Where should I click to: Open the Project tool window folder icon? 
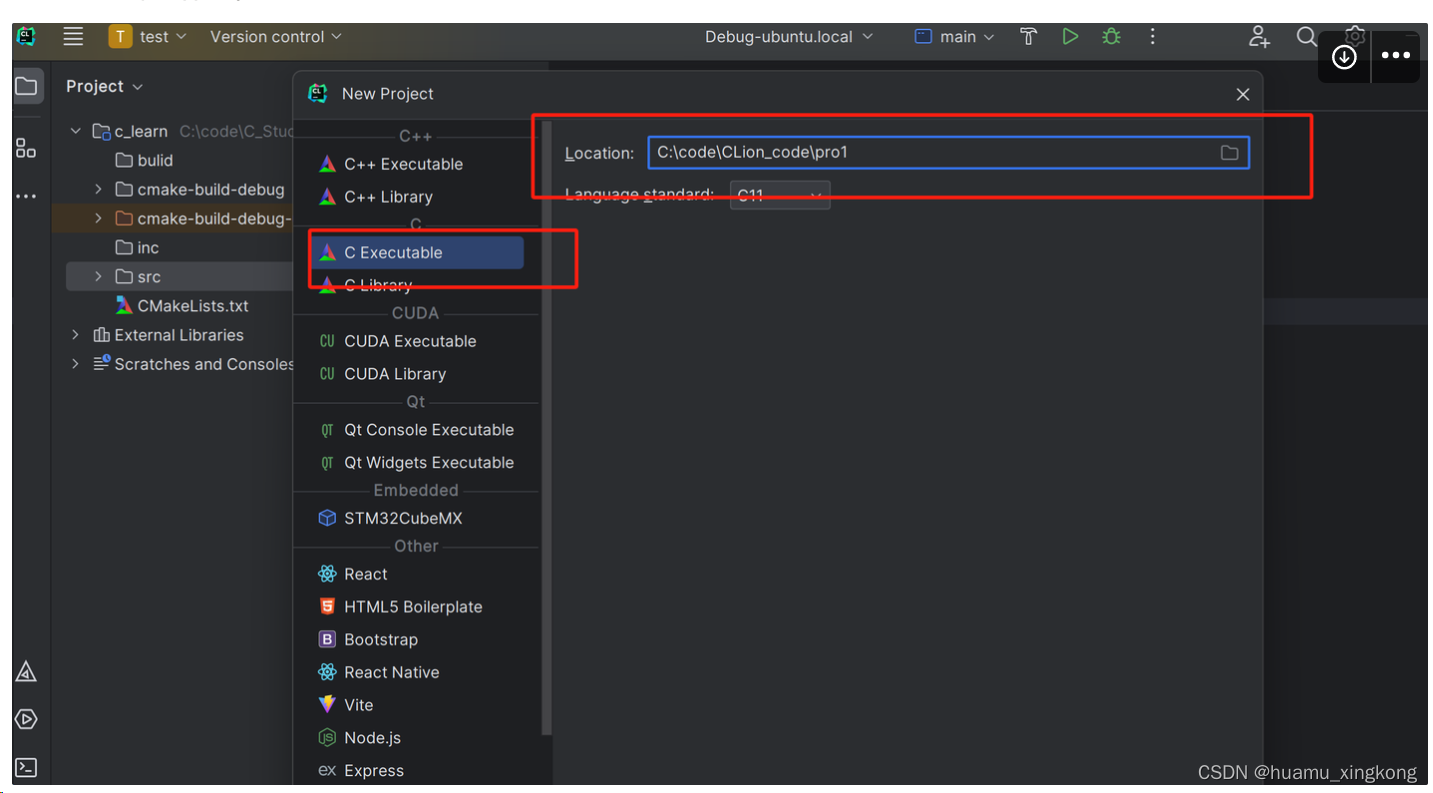tap(27, 86)
